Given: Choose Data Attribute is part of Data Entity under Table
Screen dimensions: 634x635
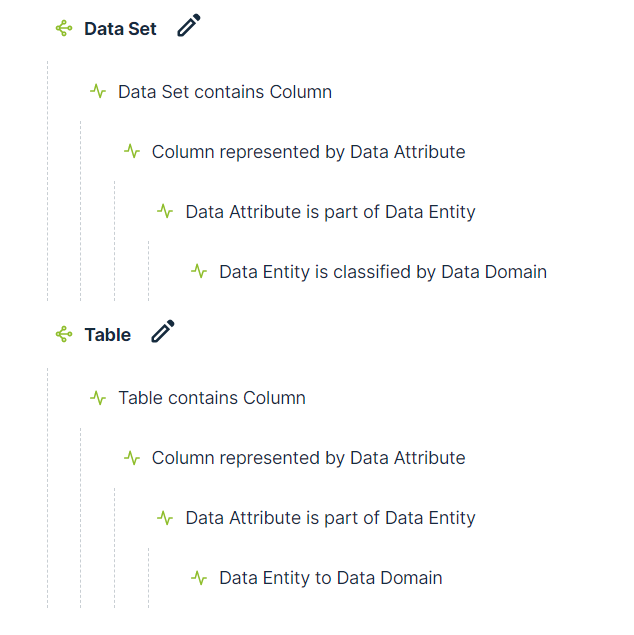Looking at the screenshot, I should click(x=330, y=518).
